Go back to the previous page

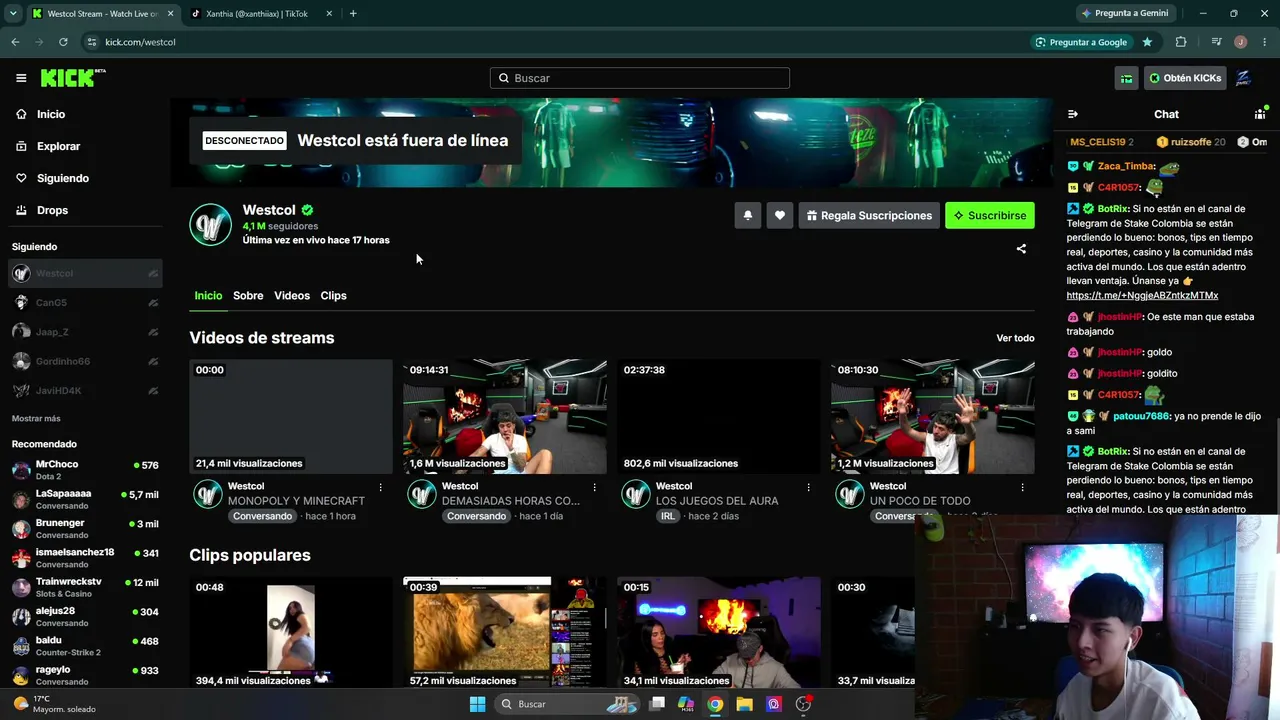(15, 42)
